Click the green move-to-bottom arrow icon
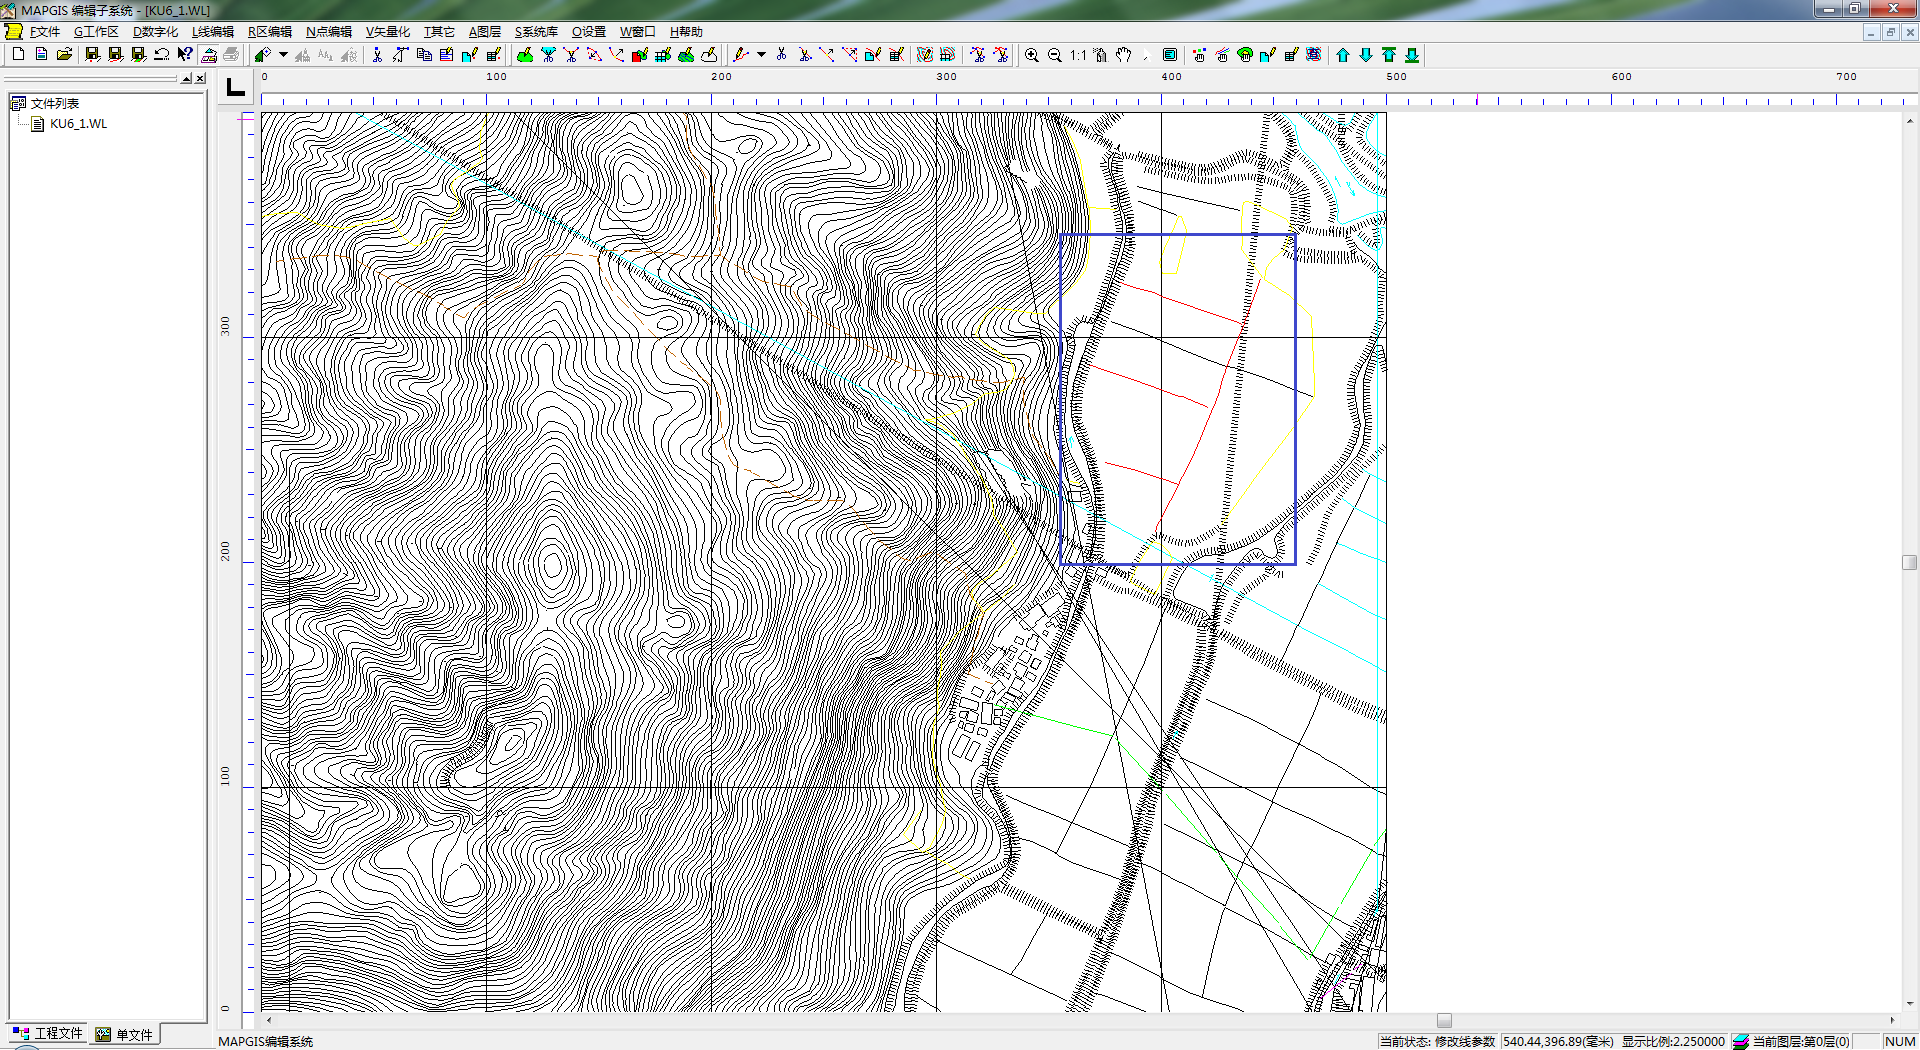This screenshot has width=1920, height=1050. (x=1412, y=55)
